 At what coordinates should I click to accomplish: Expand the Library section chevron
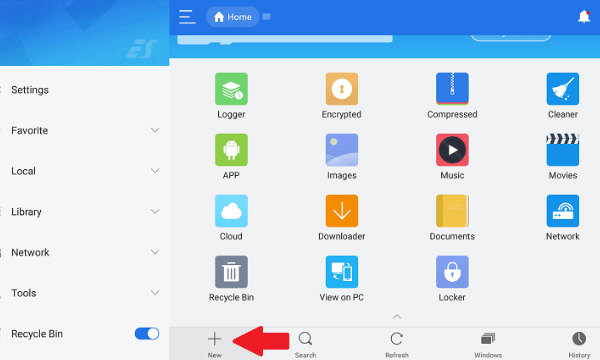(x=155, y=211)
